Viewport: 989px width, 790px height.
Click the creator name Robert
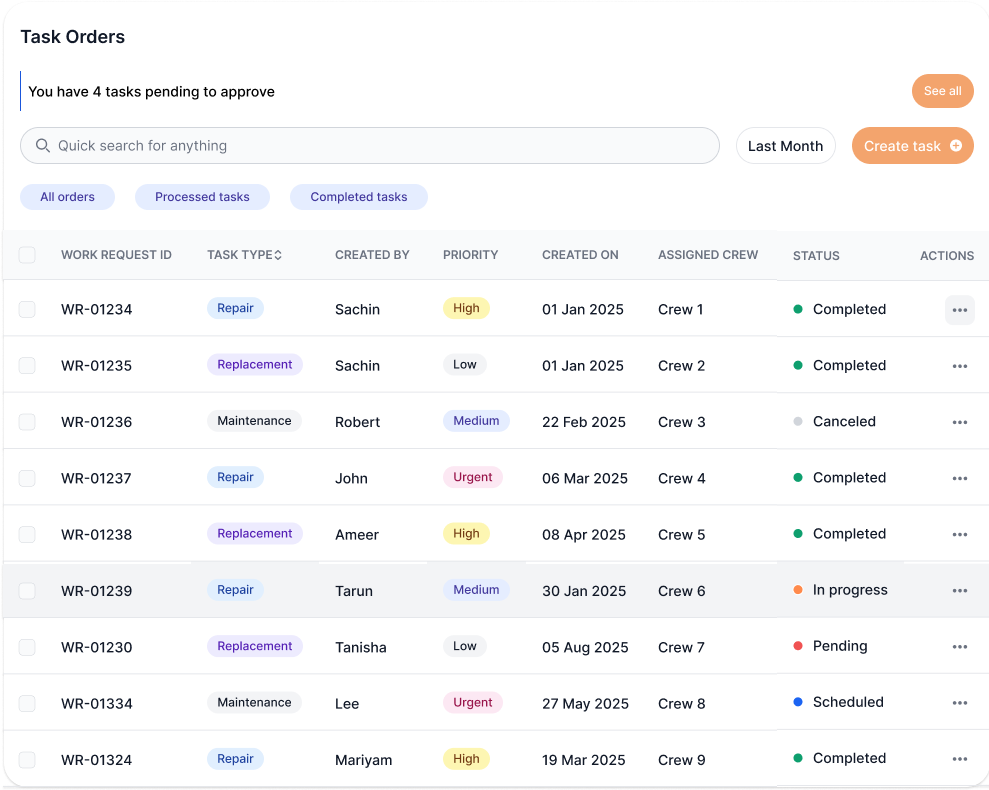[357, 422]
